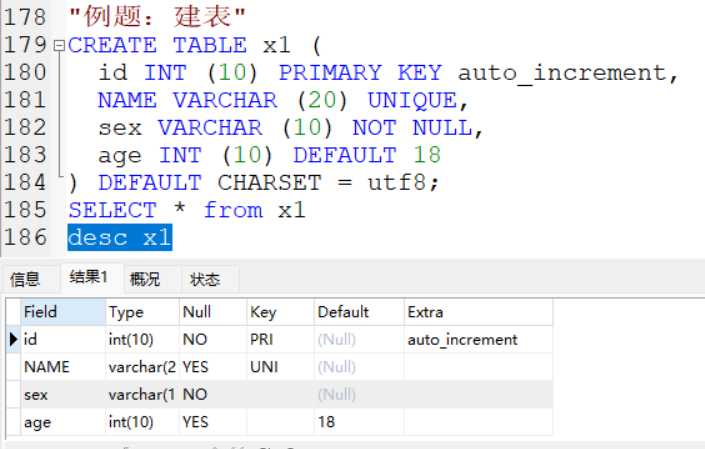Click the Default column header

(x=359, y=312)
